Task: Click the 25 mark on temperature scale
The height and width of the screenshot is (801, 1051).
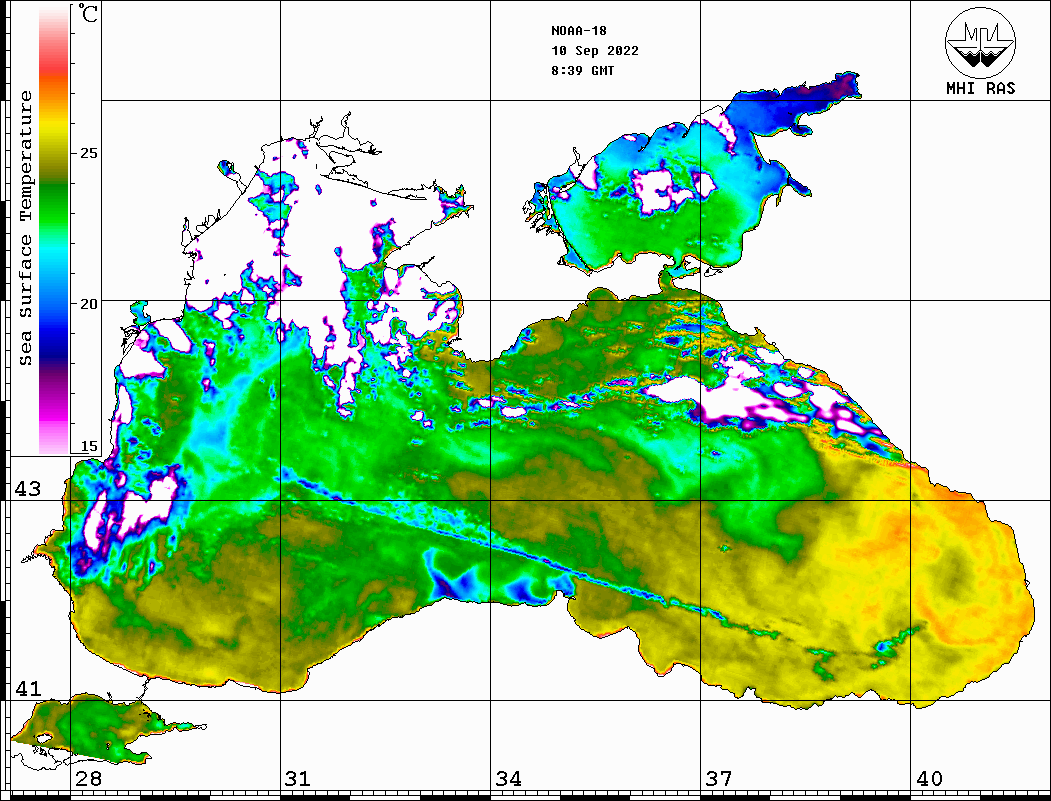Action: (x=88, y=153)
